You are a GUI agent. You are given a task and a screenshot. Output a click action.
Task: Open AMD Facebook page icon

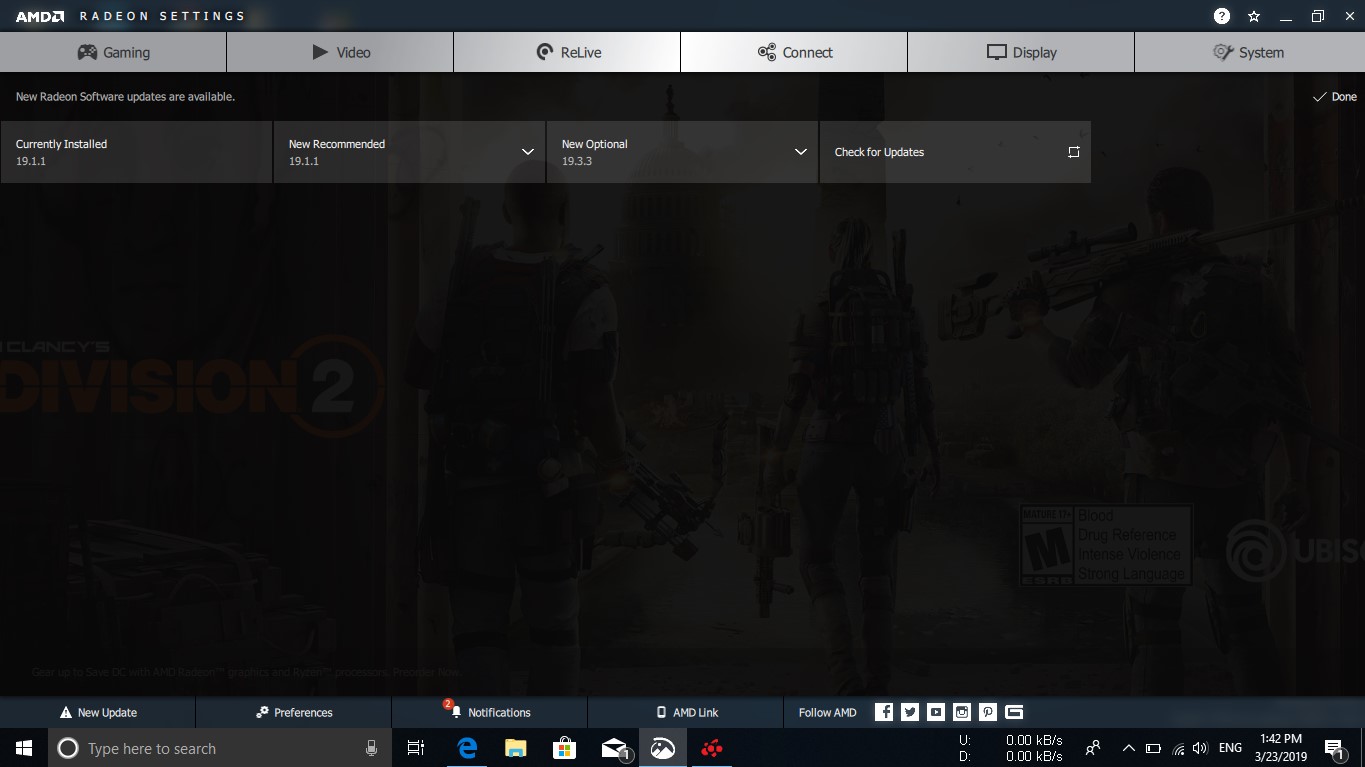click(884, 712)
